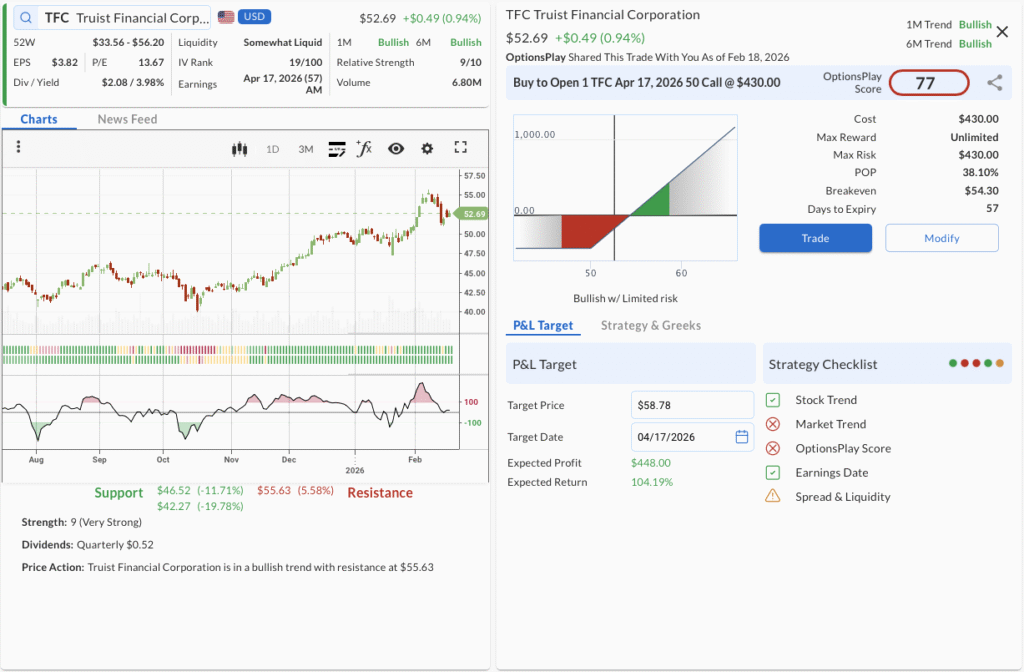Image resolution: width=1024 pixels, height=672 pixels.
Task: Toggle chart visibility with the eye icon
Action: 396,149
